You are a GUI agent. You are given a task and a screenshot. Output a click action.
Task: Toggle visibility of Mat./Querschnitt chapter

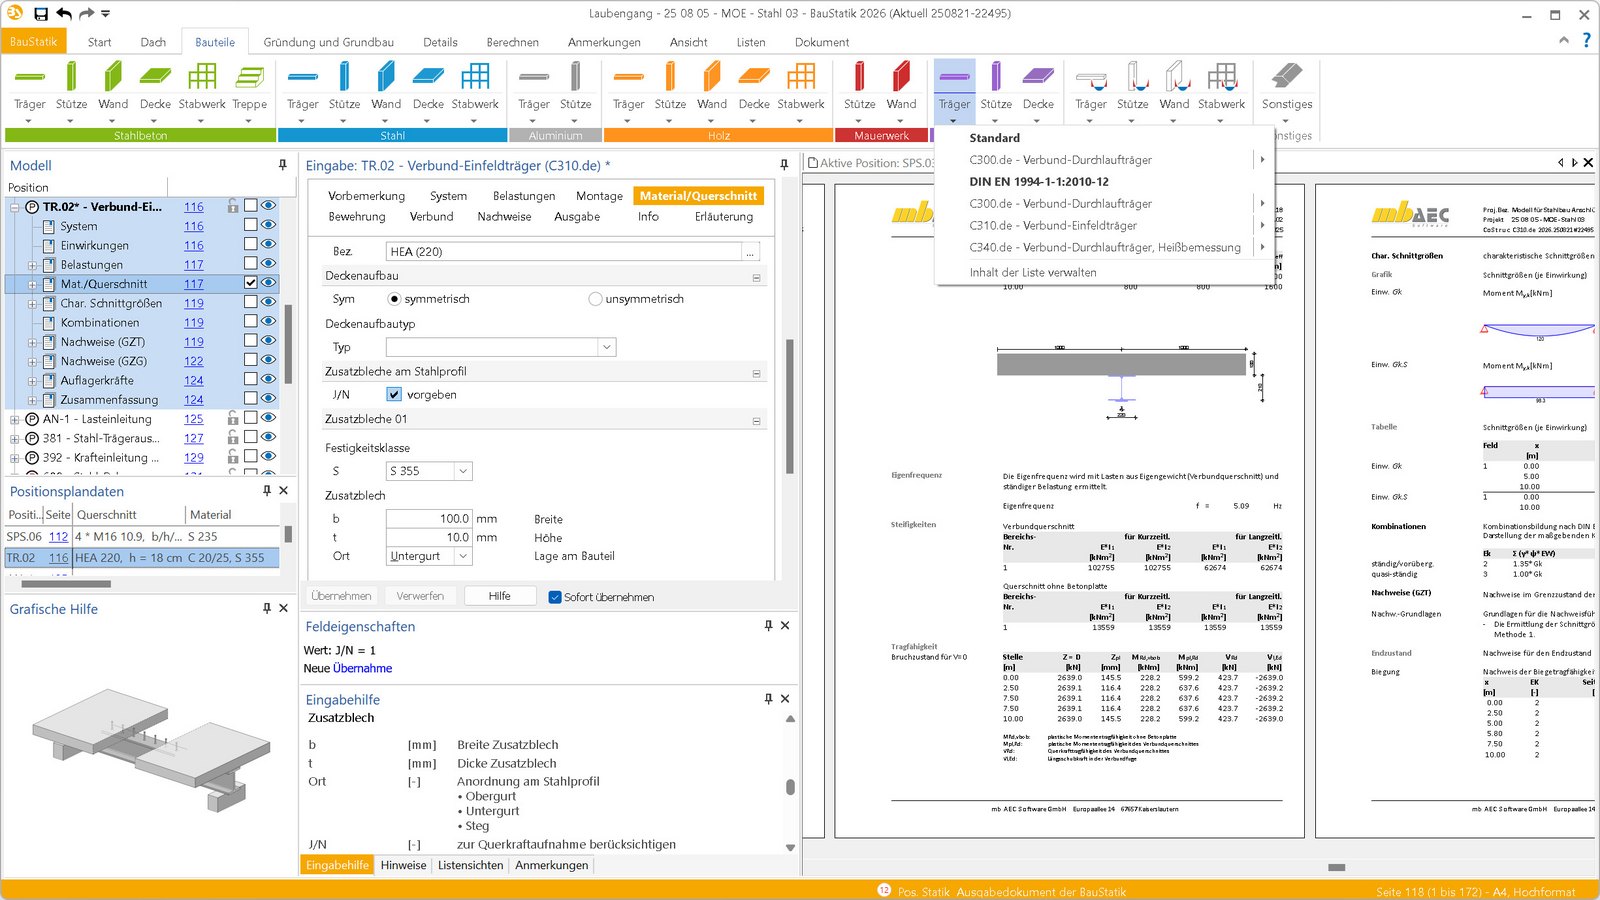coord(268,283)
